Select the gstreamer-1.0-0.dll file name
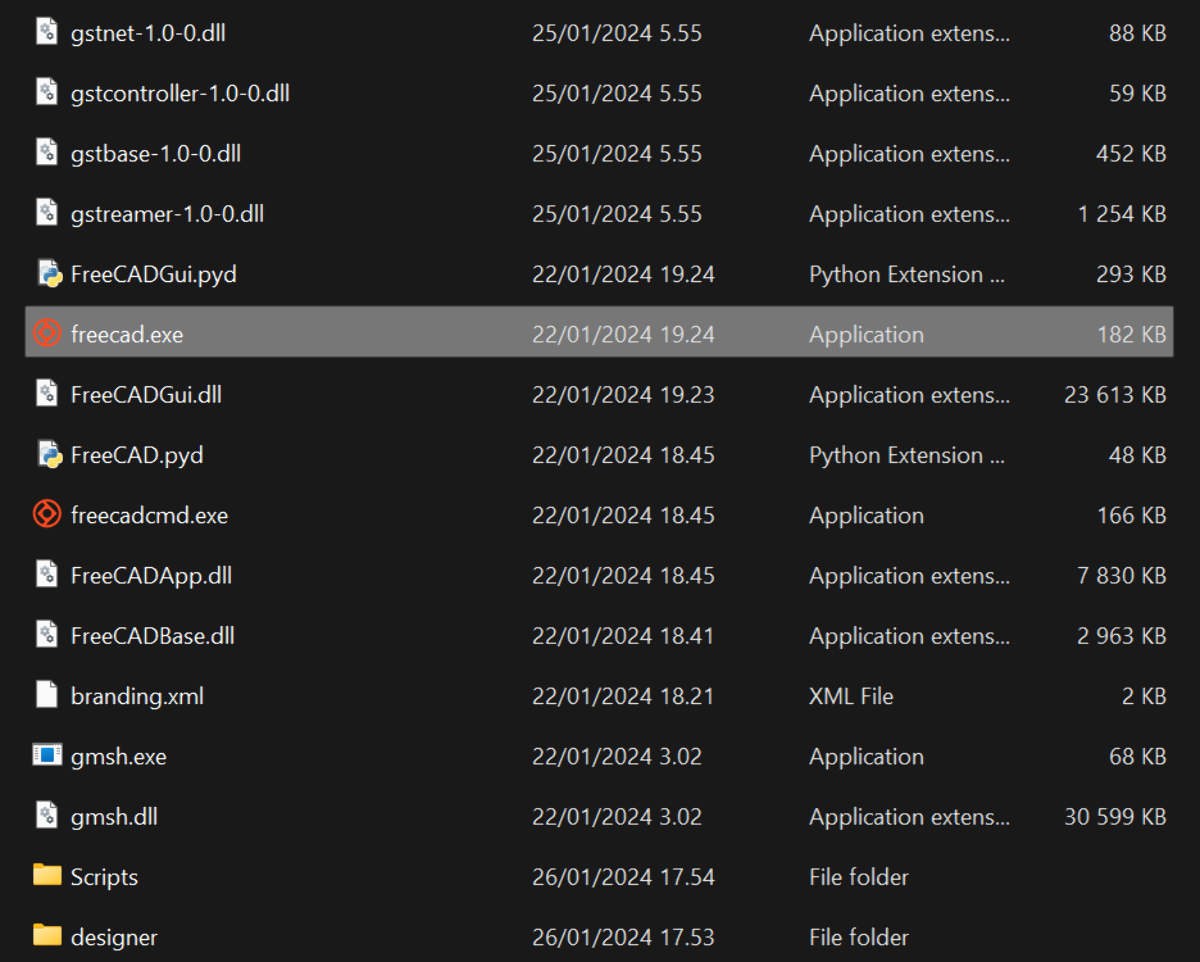 coord(167,214)
